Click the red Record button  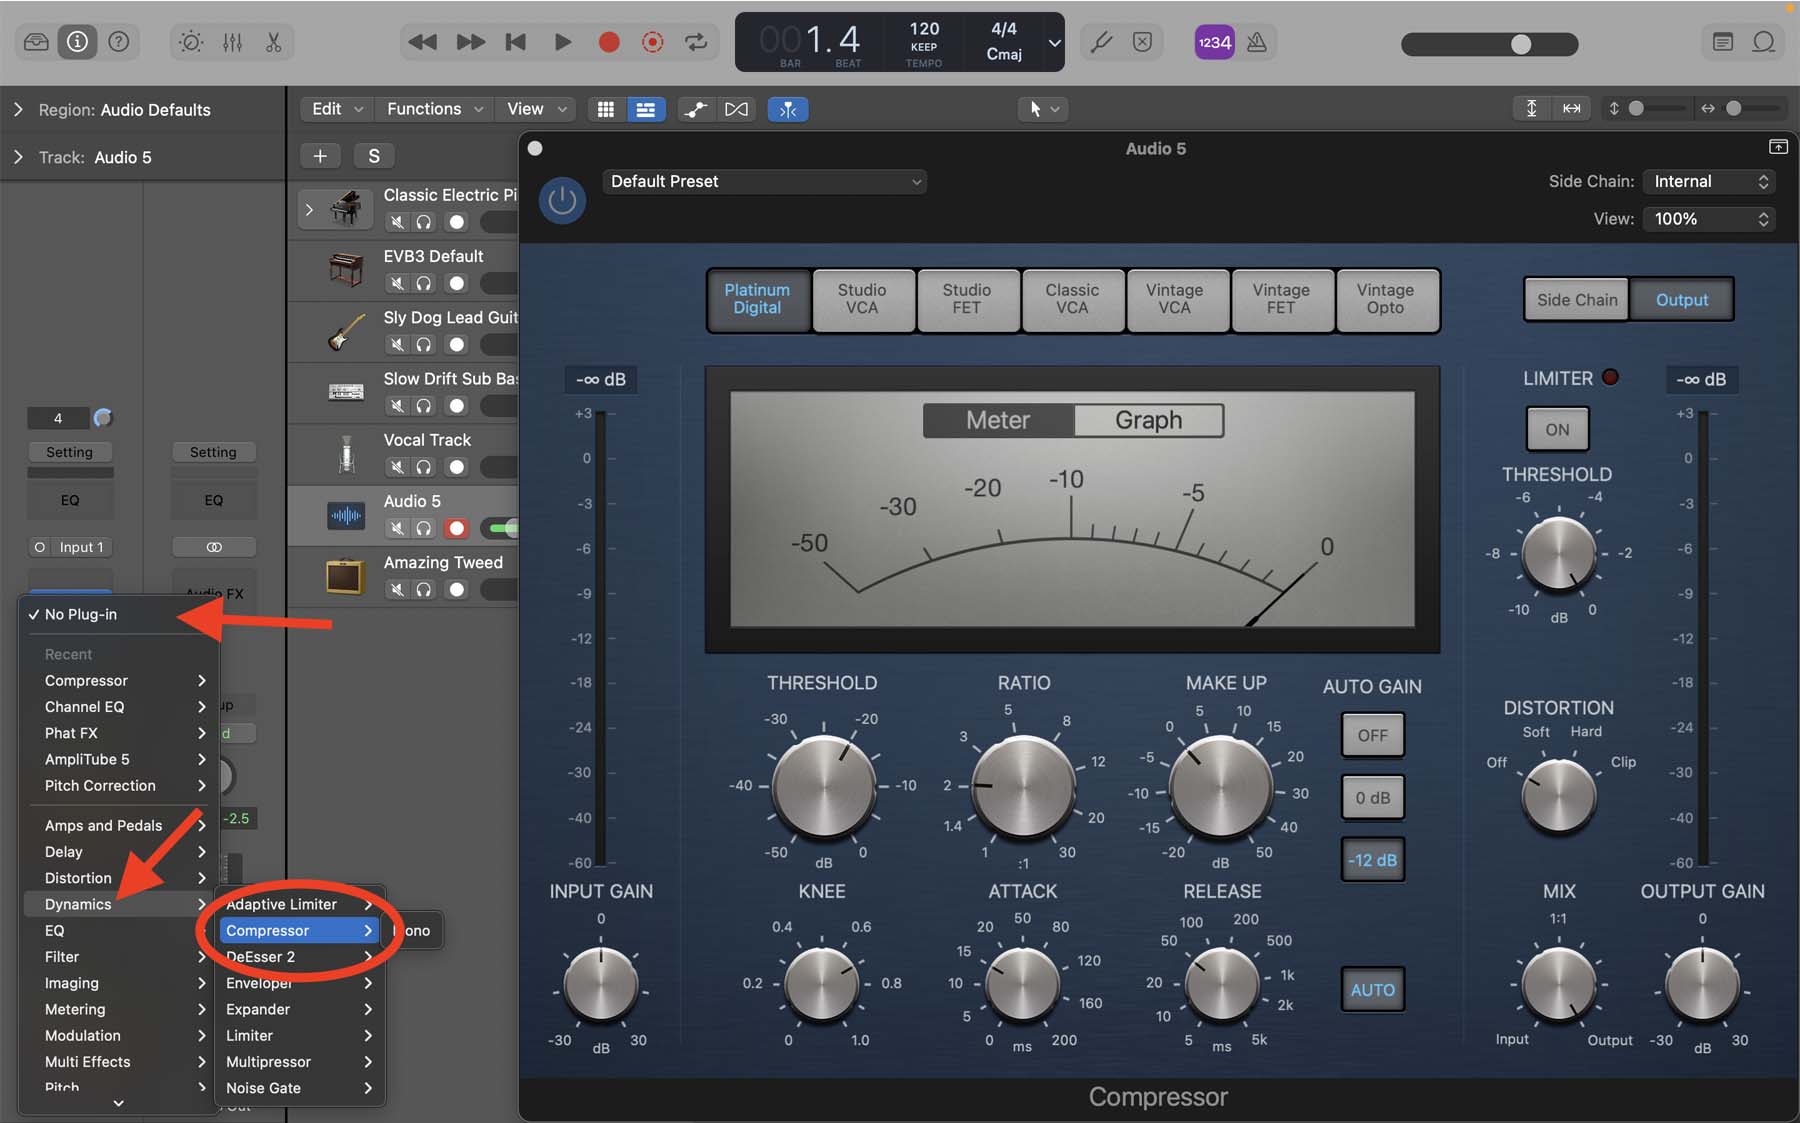click(608, 42)
